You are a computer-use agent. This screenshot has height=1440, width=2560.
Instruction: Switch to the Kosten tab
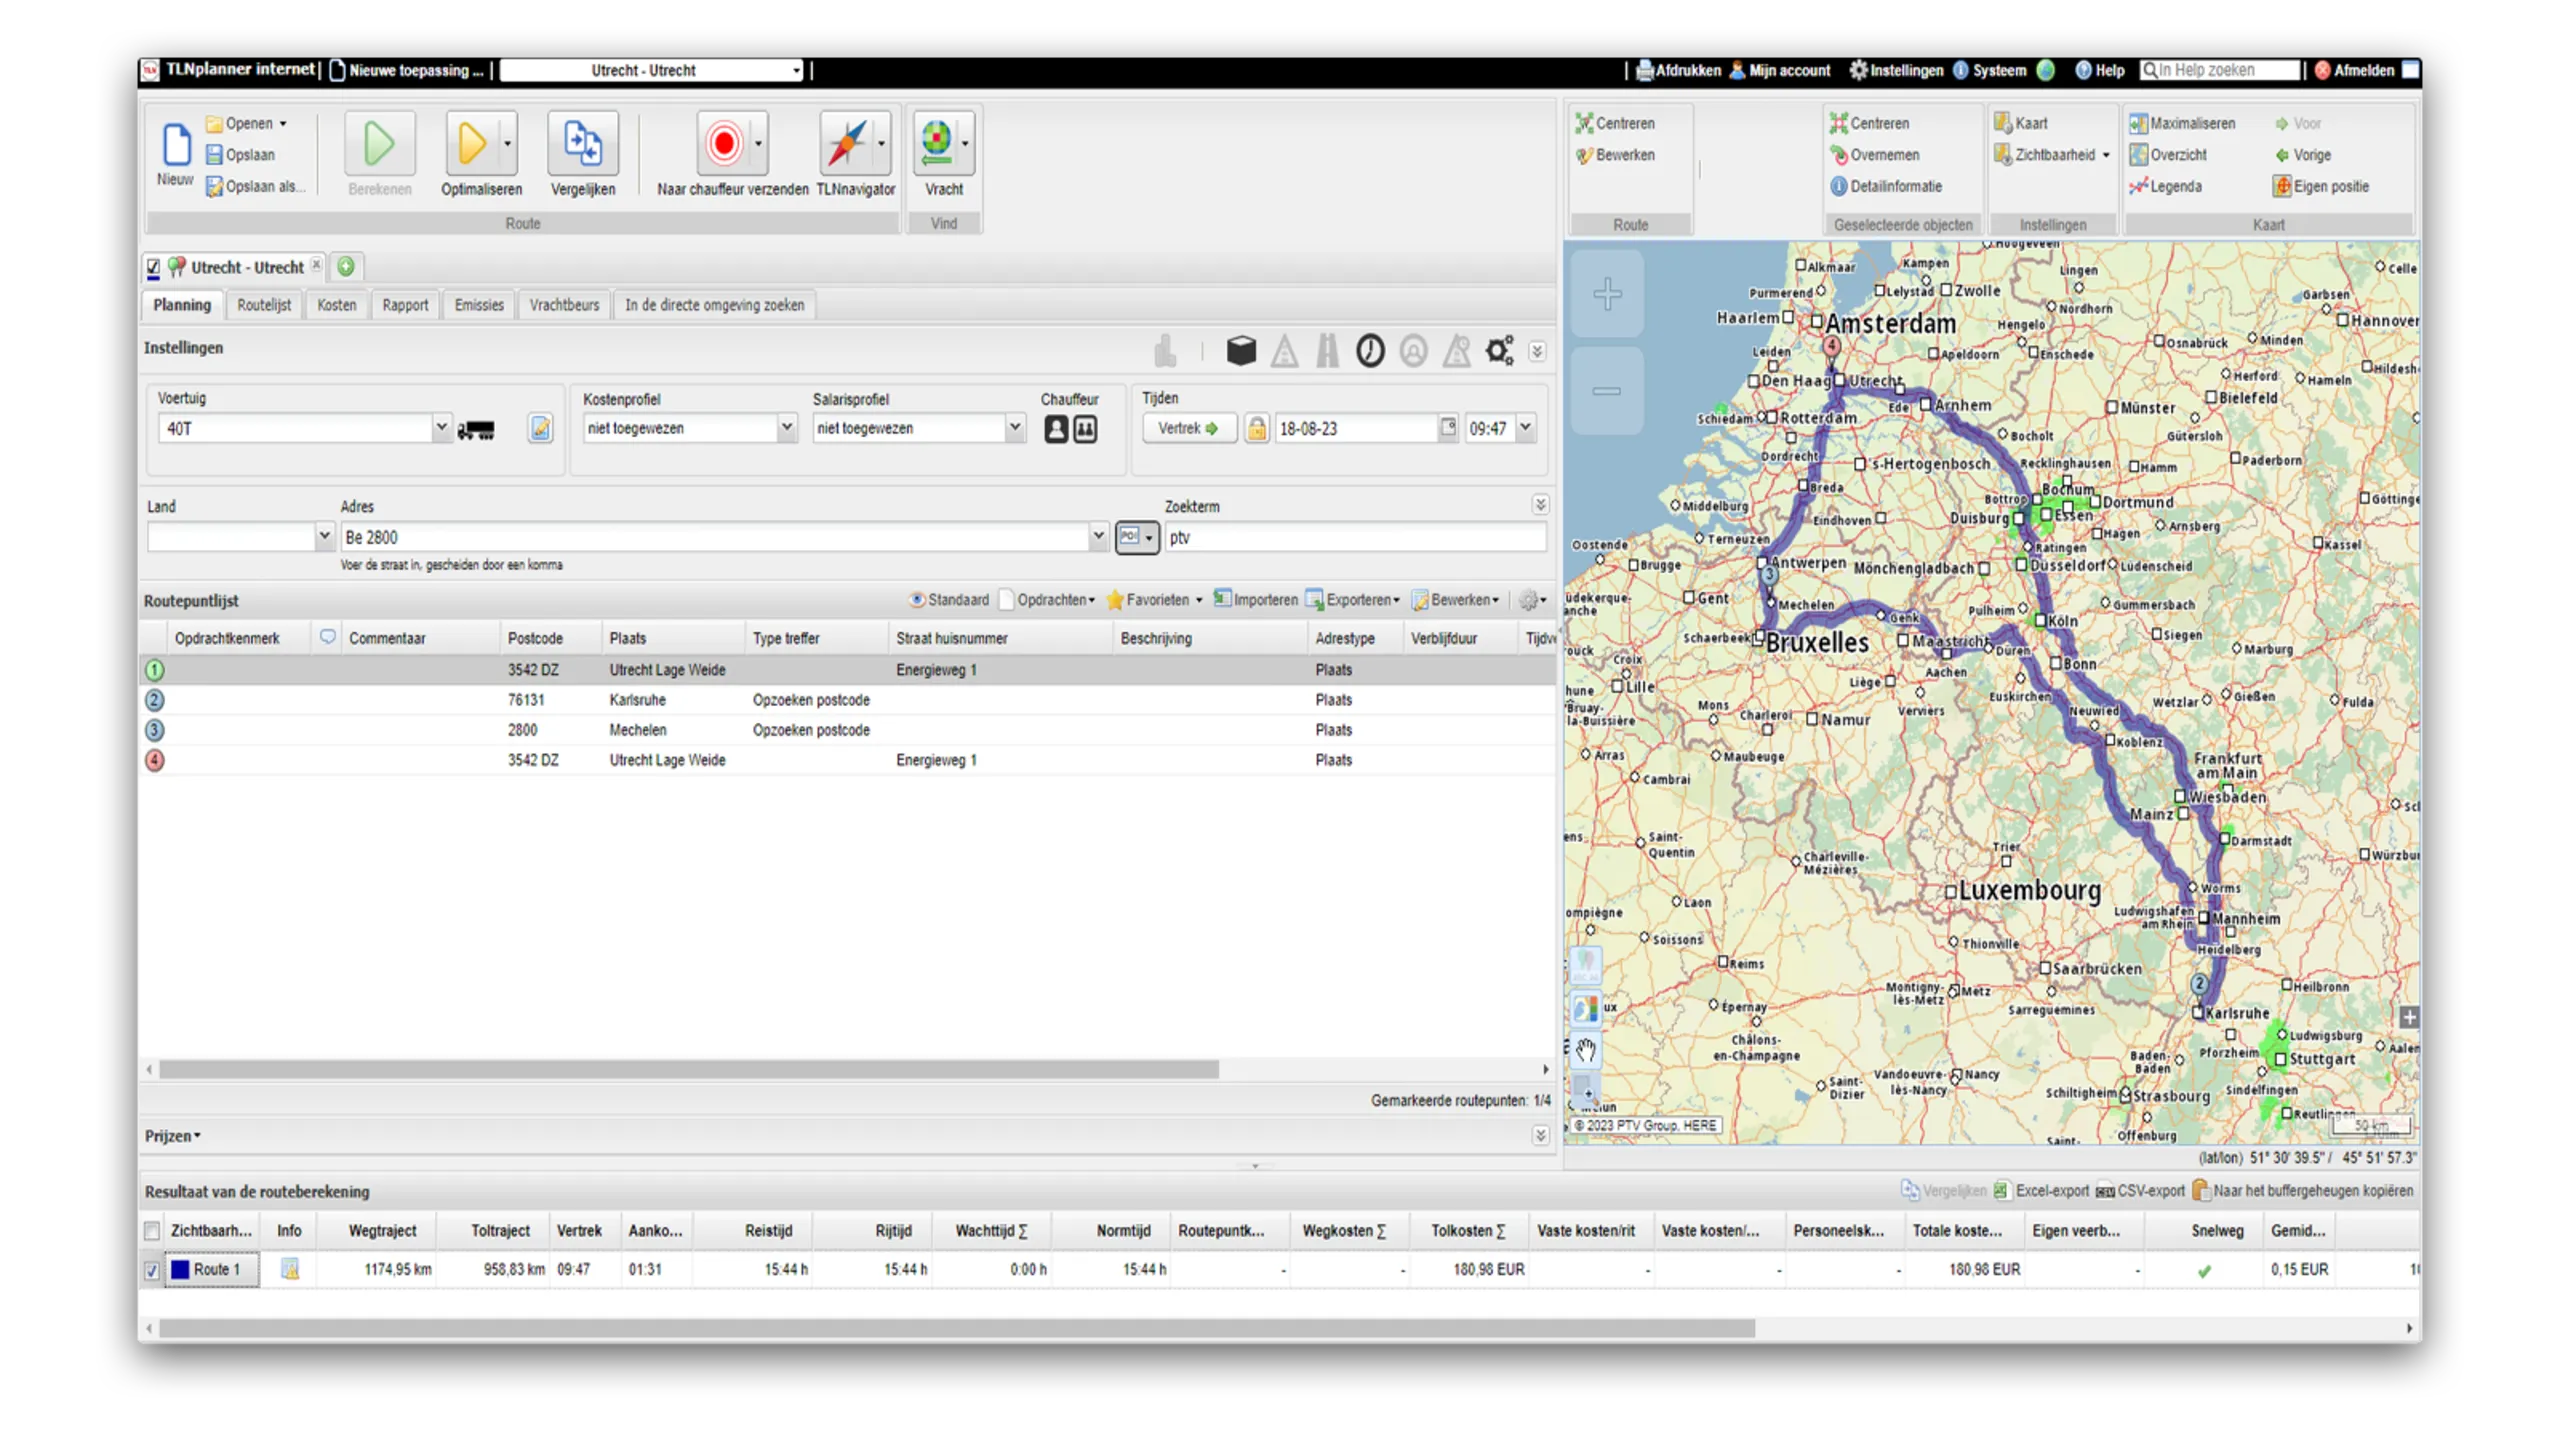click(337, 305)
